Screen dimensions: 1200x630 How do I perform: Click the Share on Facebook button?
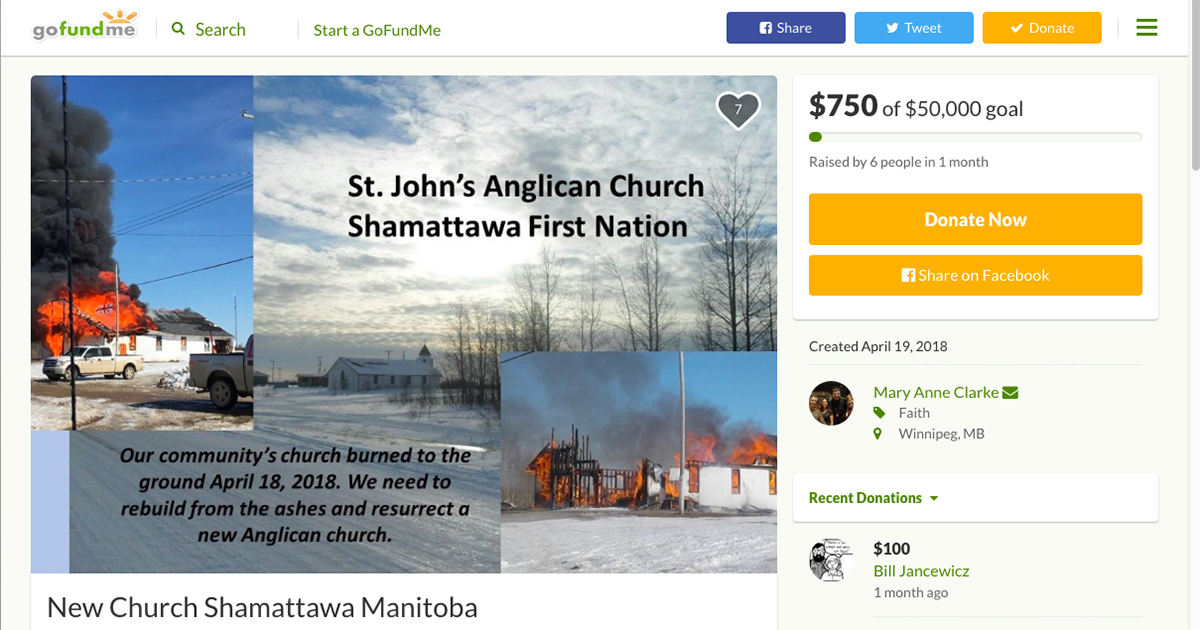975,275
